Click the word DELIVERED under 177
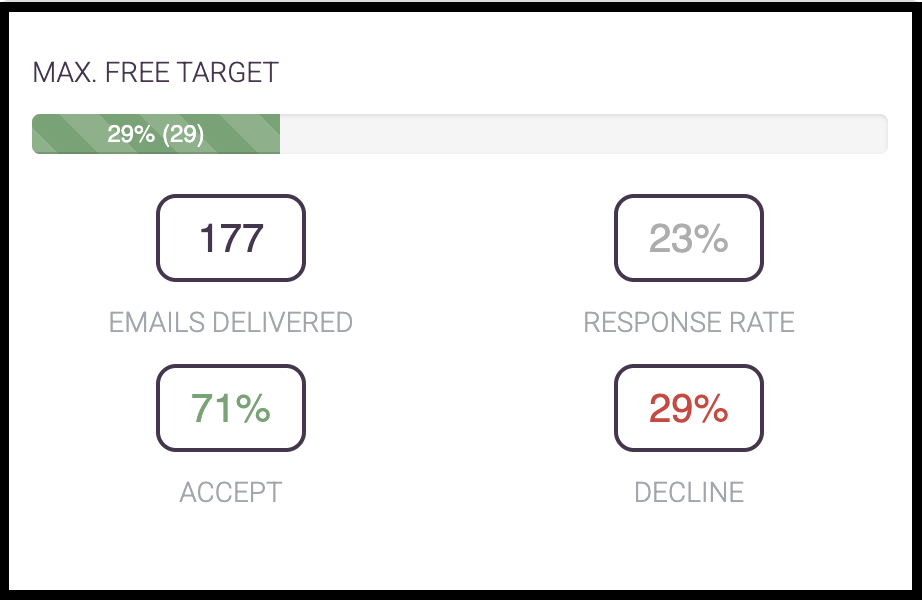Image resolution: width=922 pixels, height=602 pixels. click(x=282, y=322)
